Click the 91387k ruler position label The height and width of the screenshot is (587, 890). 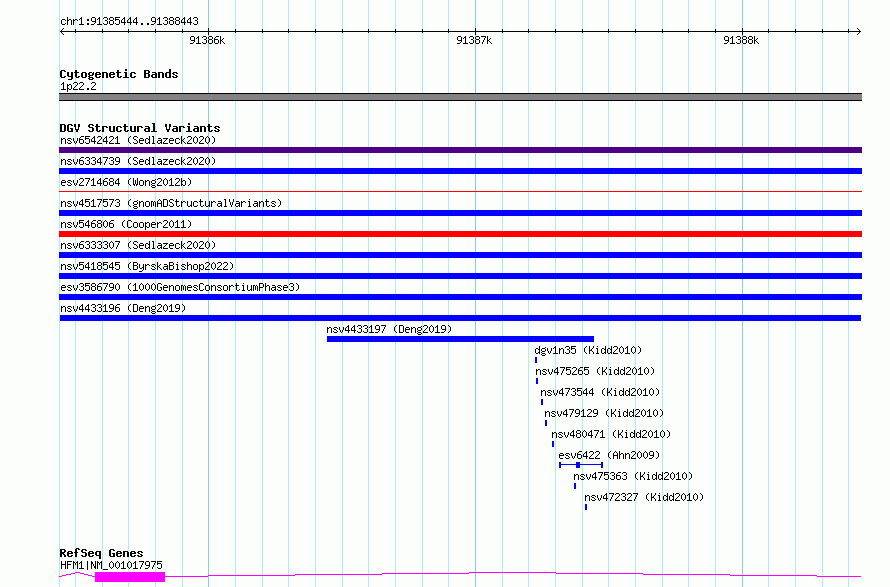[474, 40]
